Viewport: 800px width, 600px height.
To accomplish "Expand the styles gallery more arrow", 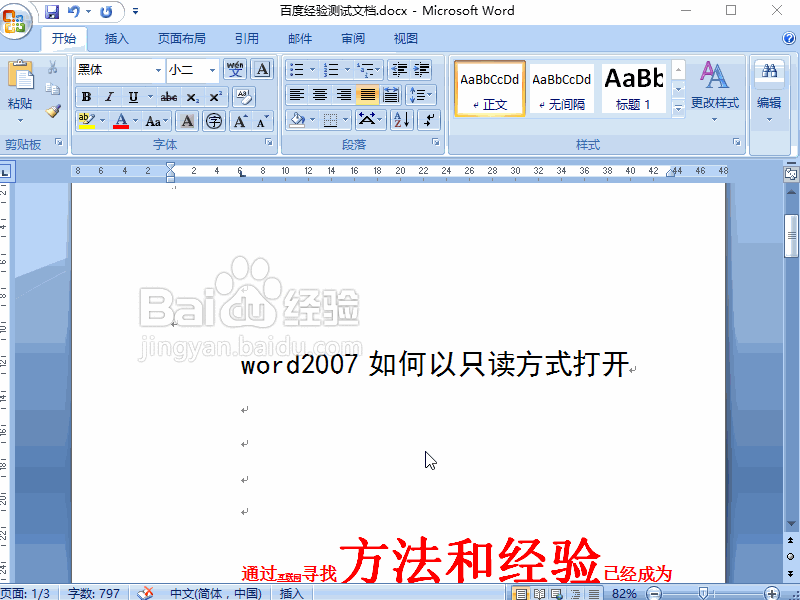I will point(678,108).
